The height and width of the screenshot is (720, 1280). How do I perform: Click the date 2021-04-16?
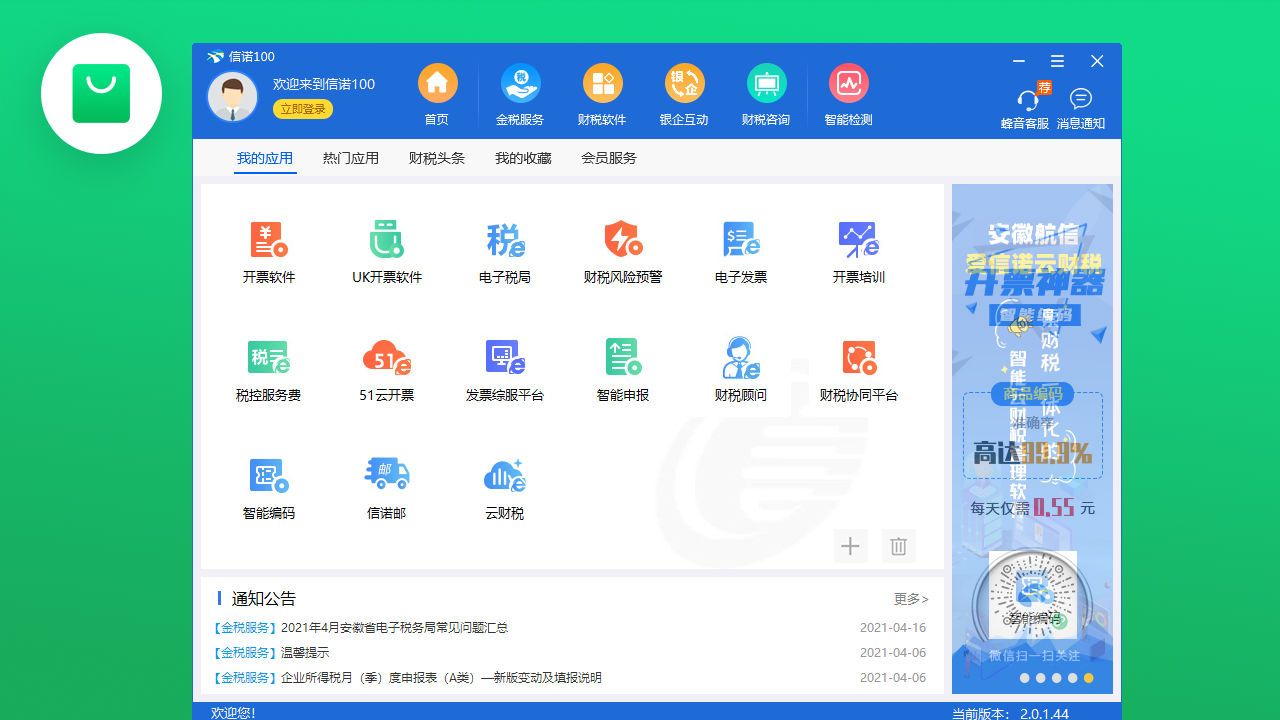point(893,628)
